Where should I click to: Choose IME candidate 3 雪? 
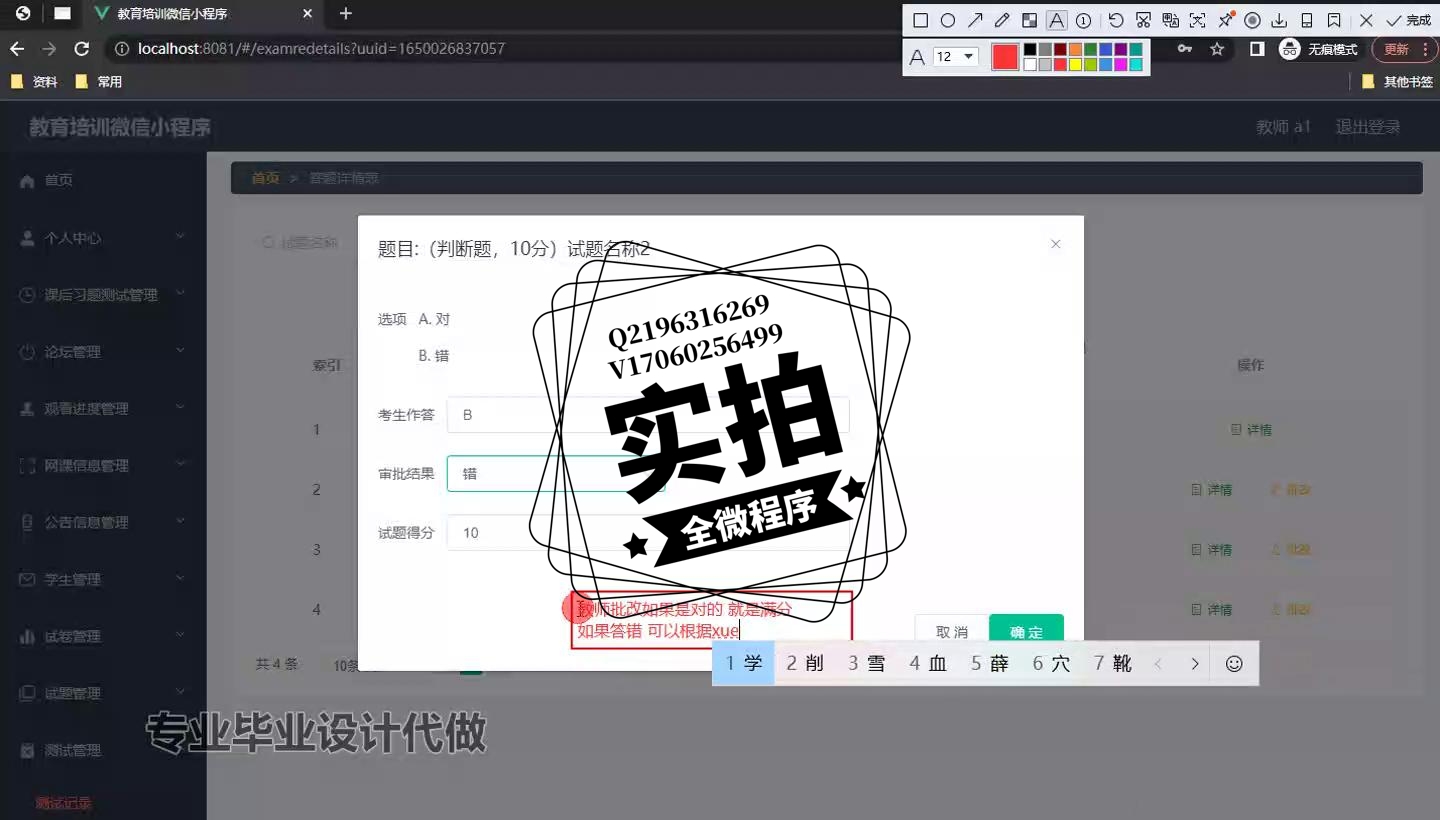click(867, 663)
